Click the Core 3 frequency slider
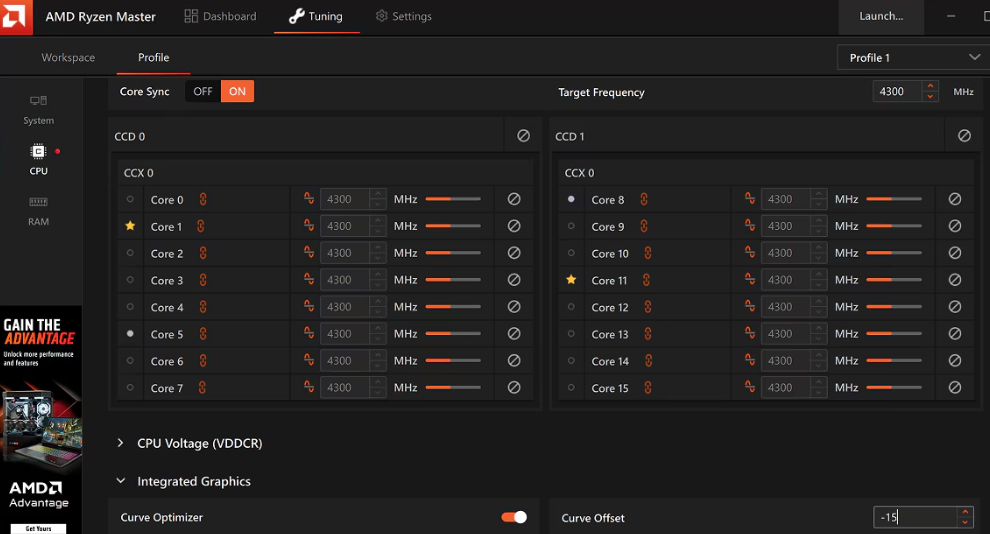Screen dimensions: 990x534 [453, 280]
